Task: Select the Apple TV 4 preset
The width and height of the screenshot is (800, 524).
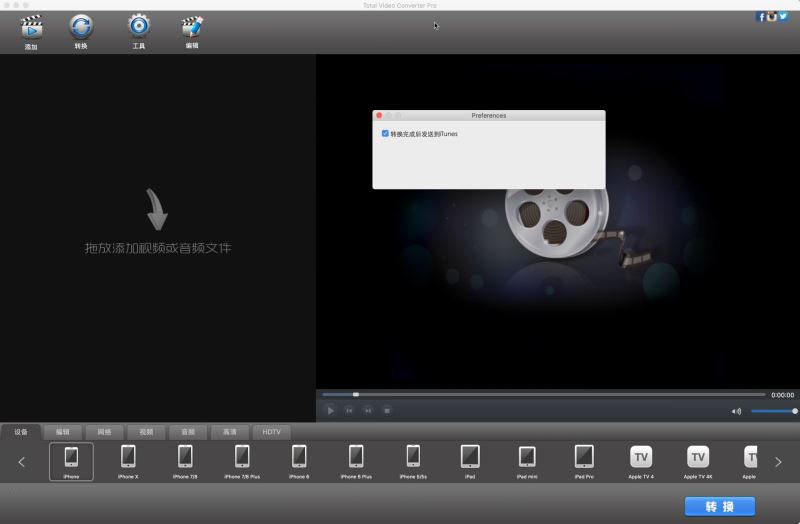Action: click(641, 461)
